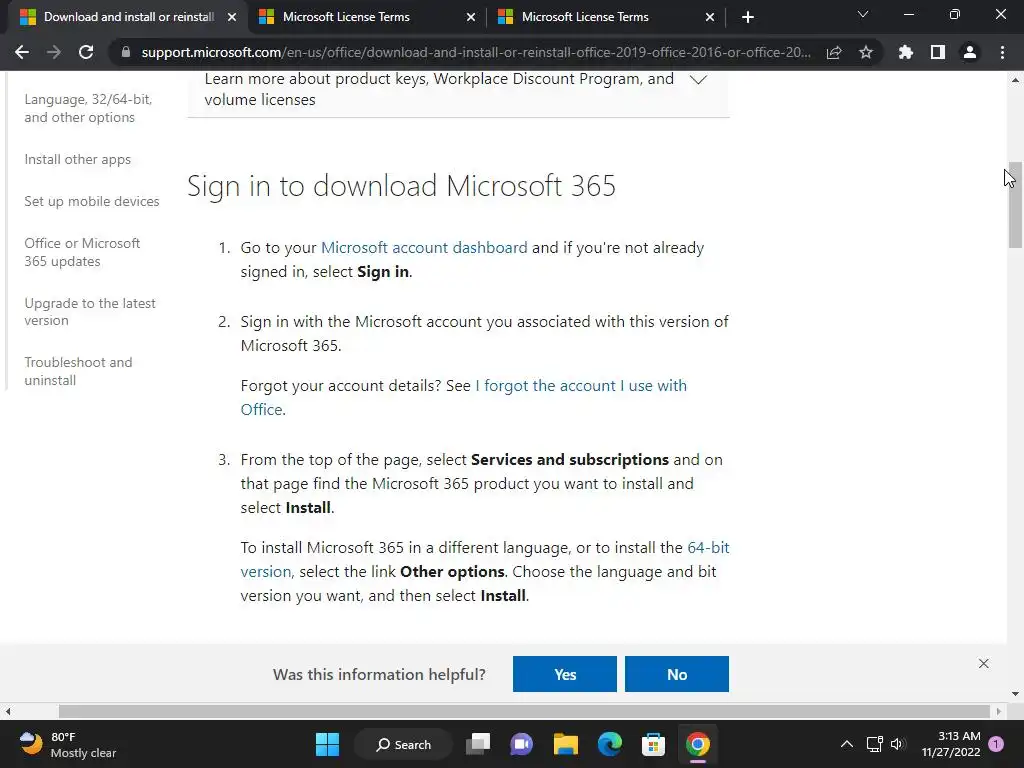Open the taskbar Search box
The image size is (1024, 768).
[403, 744]
